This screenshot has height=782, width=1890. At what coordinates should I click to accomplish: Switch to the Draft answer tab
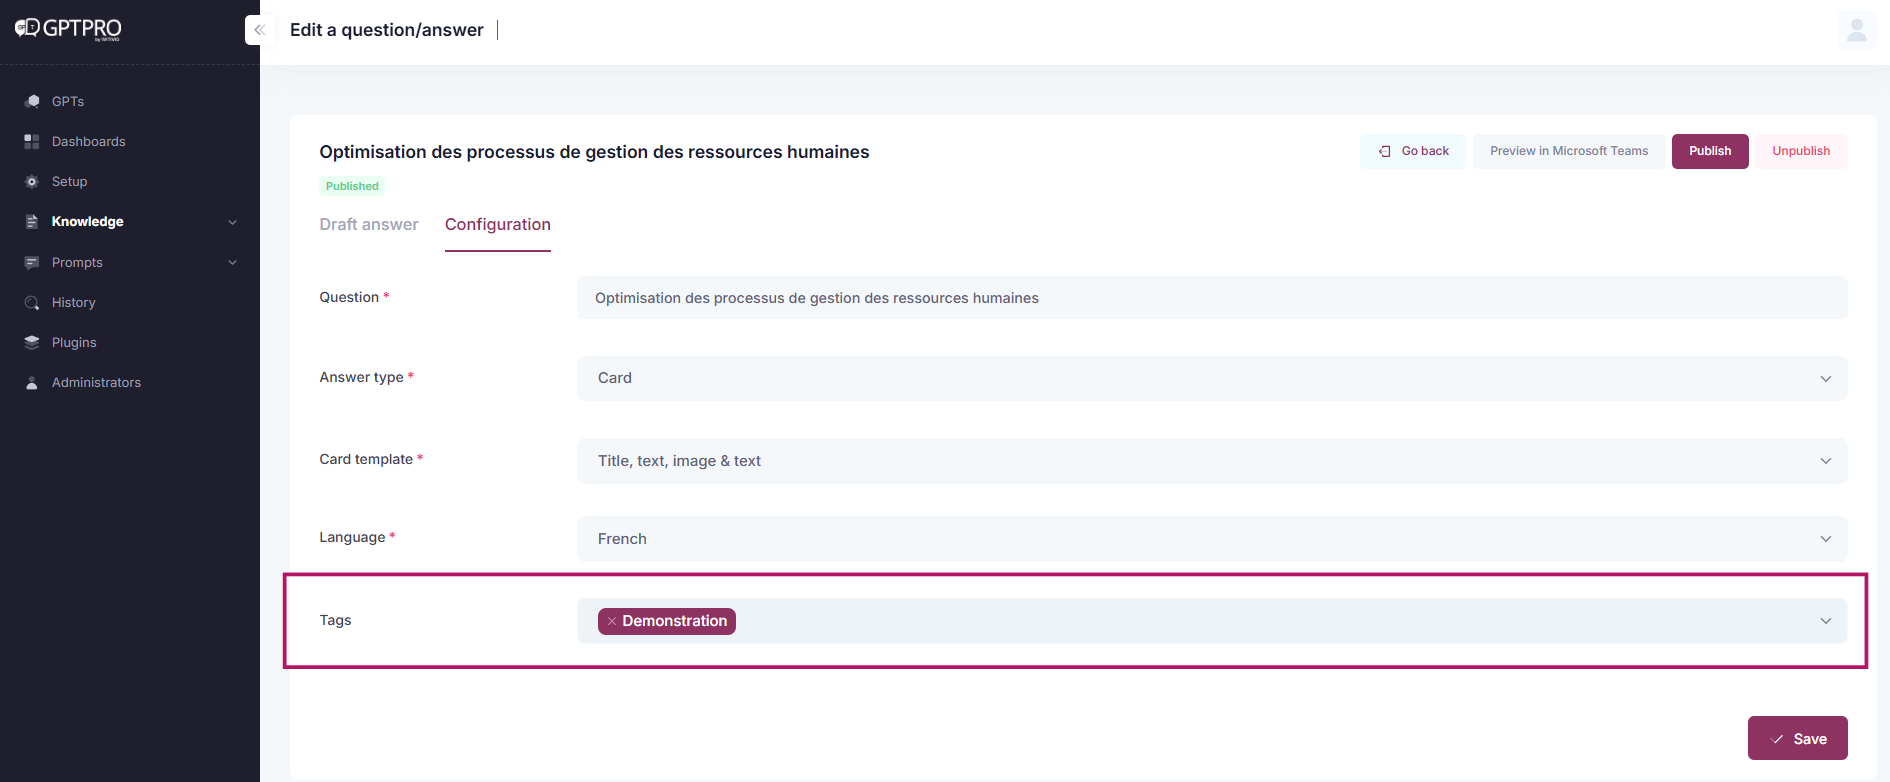point(369,224)
